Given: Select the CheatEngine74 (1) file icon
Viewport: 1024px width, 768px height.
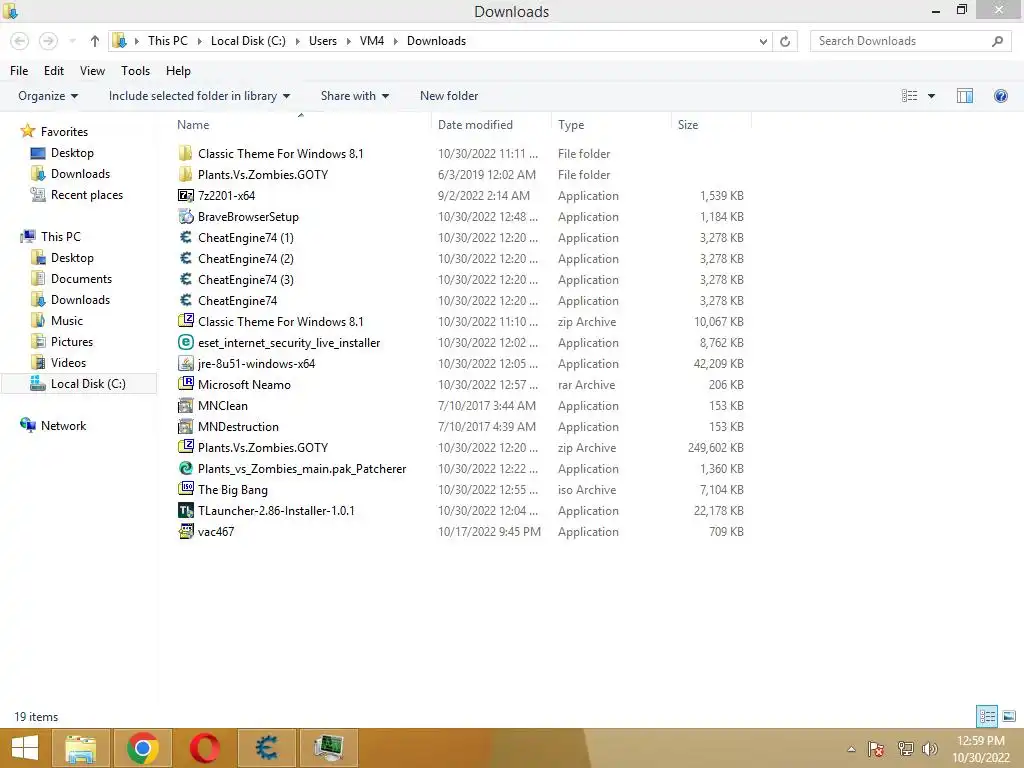Looking at the screenshot, I should [185, 237].
